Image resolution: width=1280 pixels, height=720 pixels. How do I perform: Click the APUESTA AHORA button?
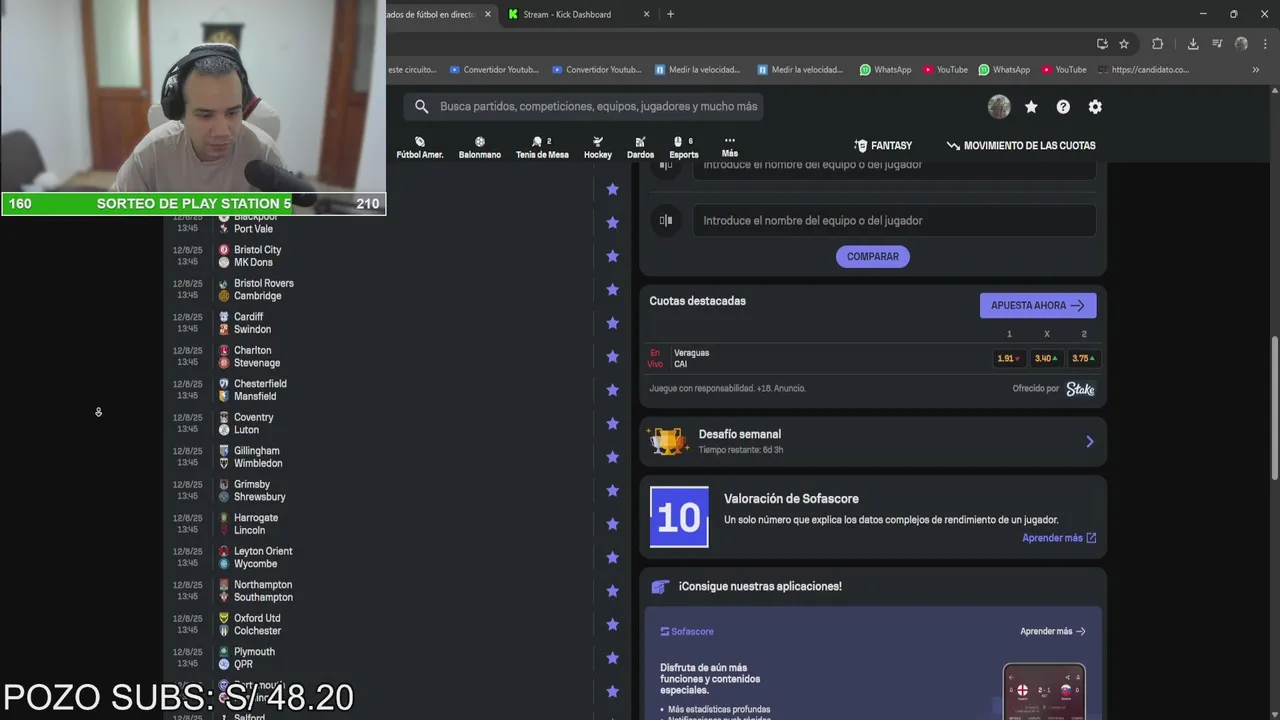(x=1038, y=306)
